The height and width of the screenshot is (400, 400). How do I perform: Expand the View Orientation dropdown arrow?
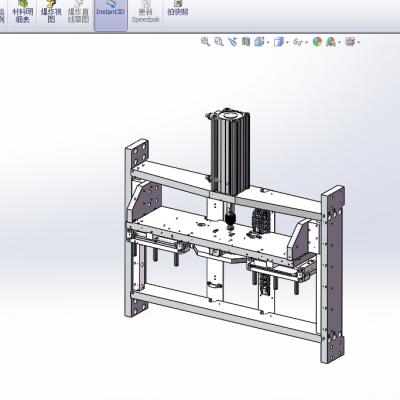(268, 42)
